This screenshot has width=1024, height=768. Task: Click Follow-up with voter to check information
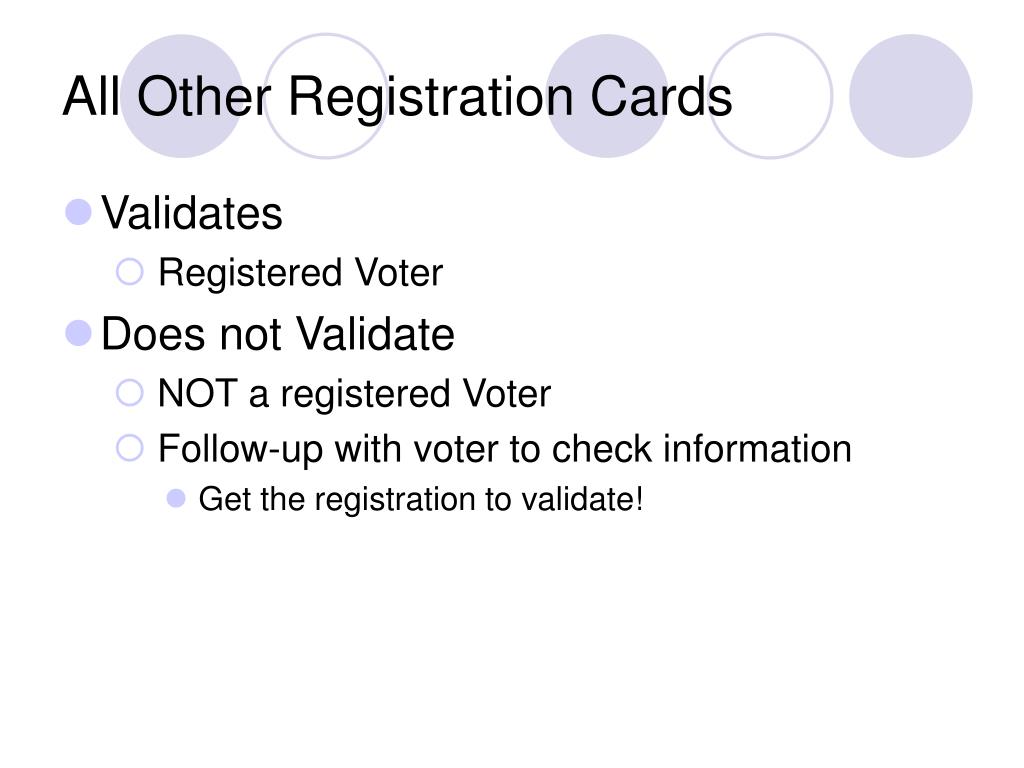[x=505, y=449]
